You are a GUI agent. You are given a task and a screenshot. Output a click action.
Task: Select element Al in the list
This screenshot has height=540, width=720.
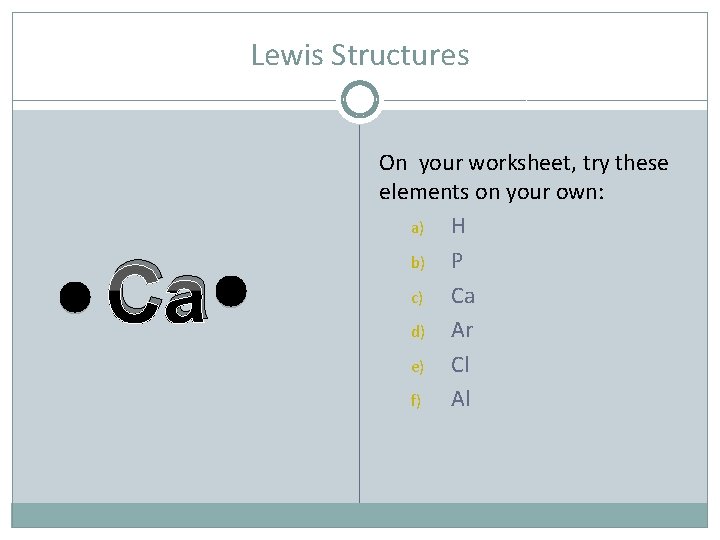tap(460, 399)
